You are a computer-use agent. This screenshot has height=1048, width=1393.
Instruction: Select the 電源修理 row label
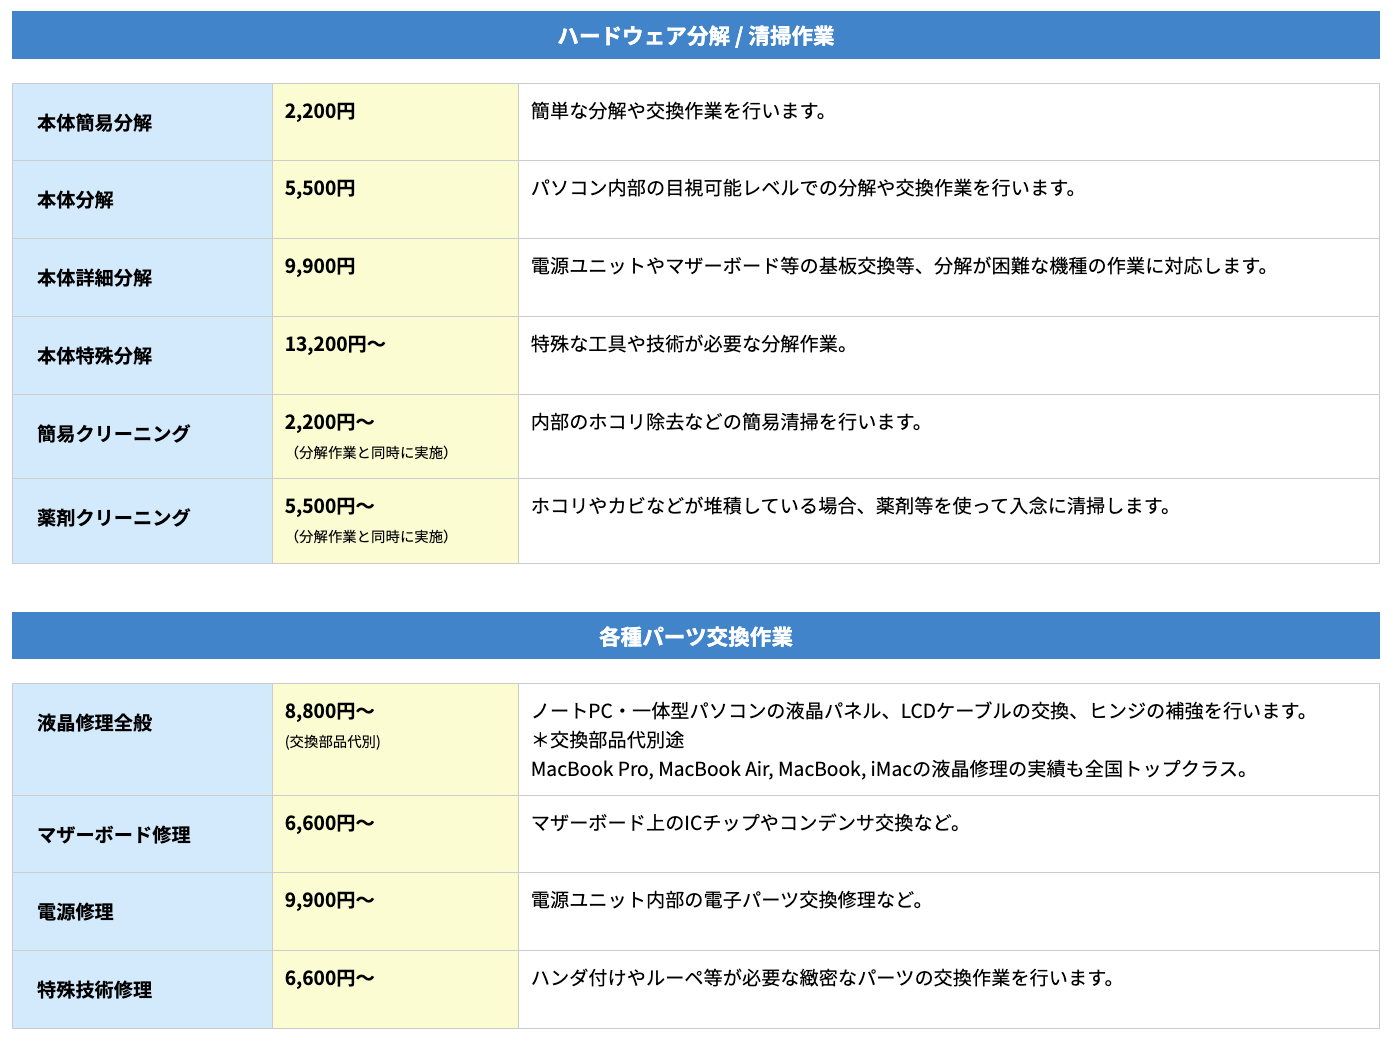click(x=76, y=912)
